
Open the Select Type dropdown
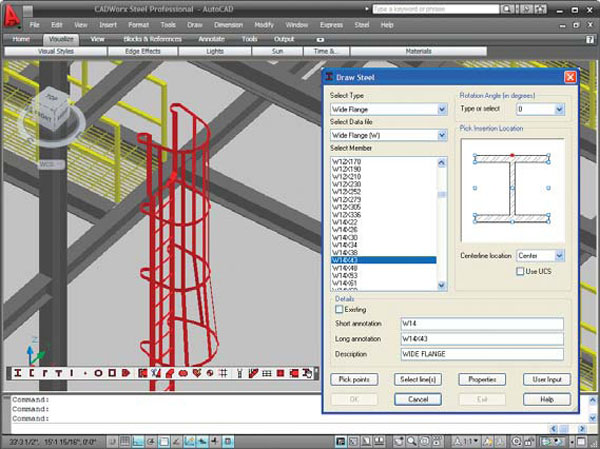click(440, 109)
